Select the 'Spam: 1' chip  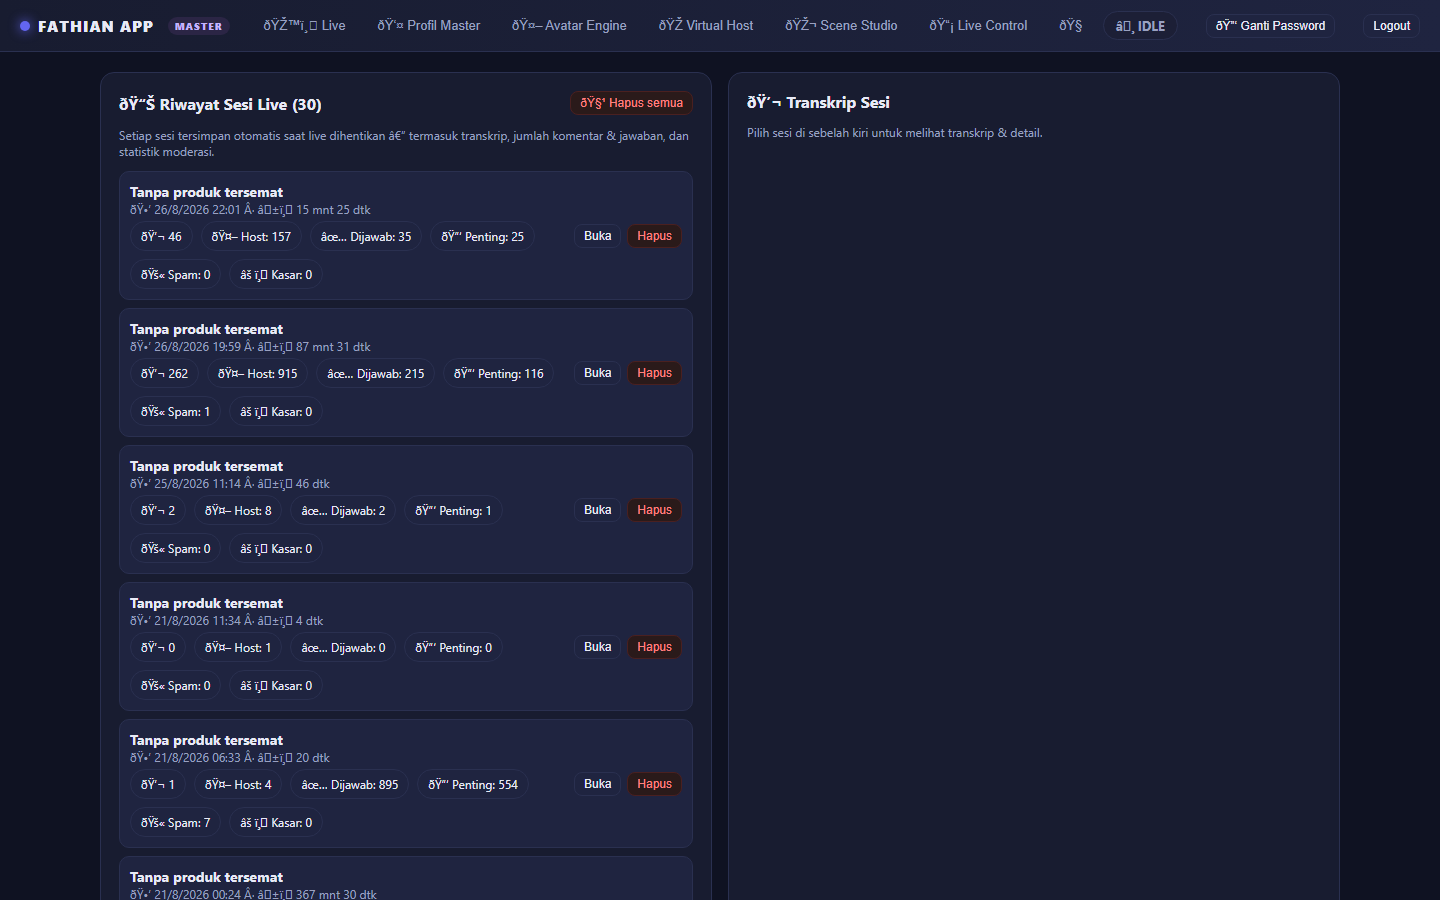point(175,412)
